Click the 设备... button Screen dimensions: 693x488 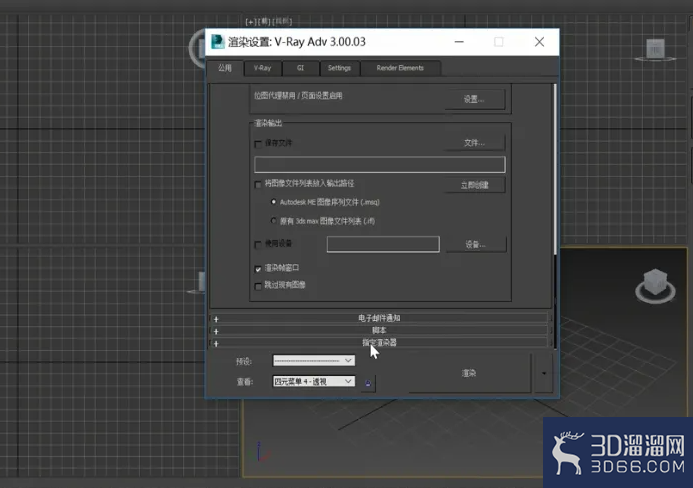click(x=476, y=244)
